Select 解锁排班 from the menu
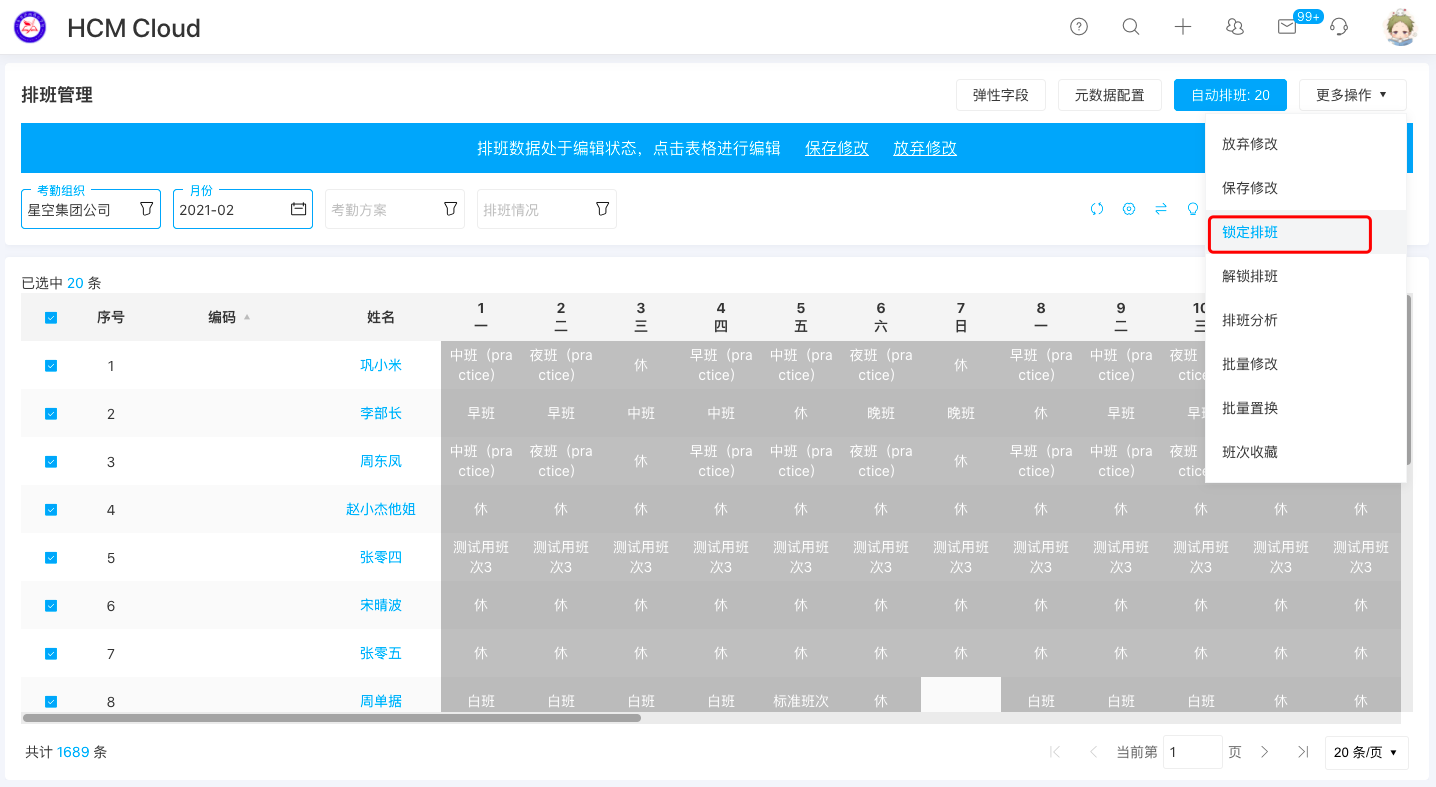 coord(1306,276)
